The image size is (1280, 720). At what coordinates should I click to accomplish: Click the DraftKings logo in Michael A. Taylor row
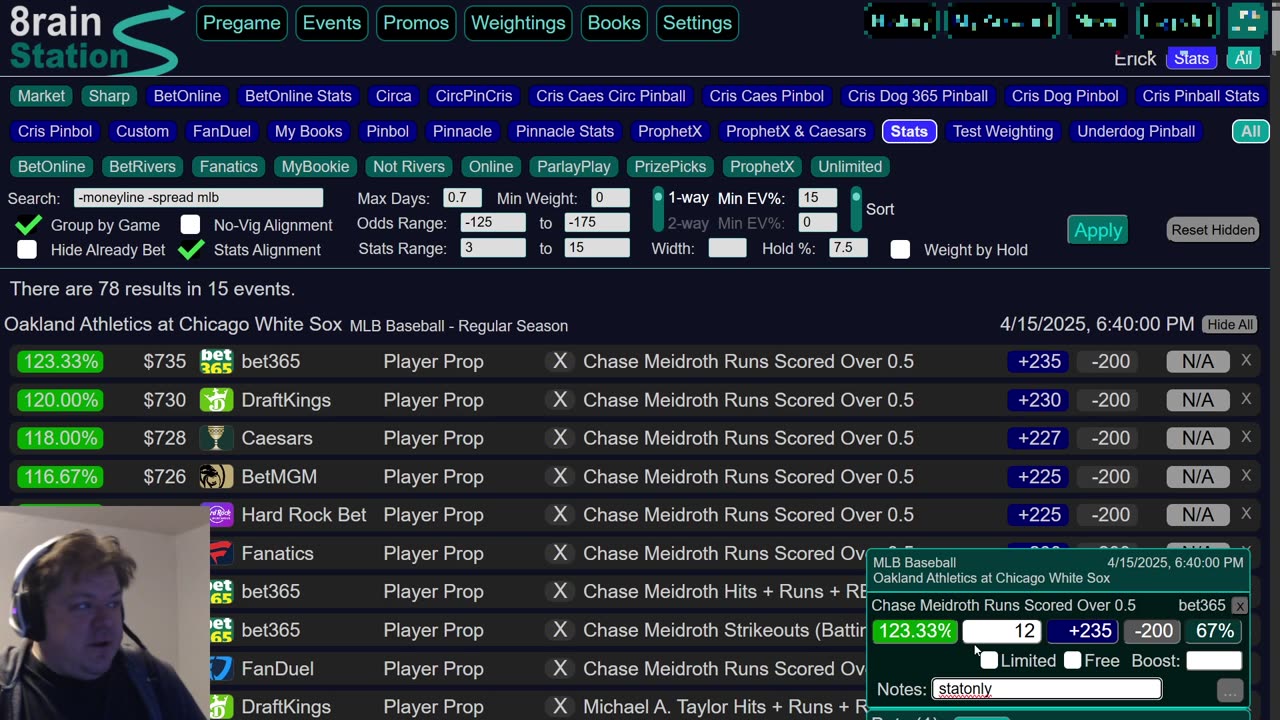coord(221,706)
